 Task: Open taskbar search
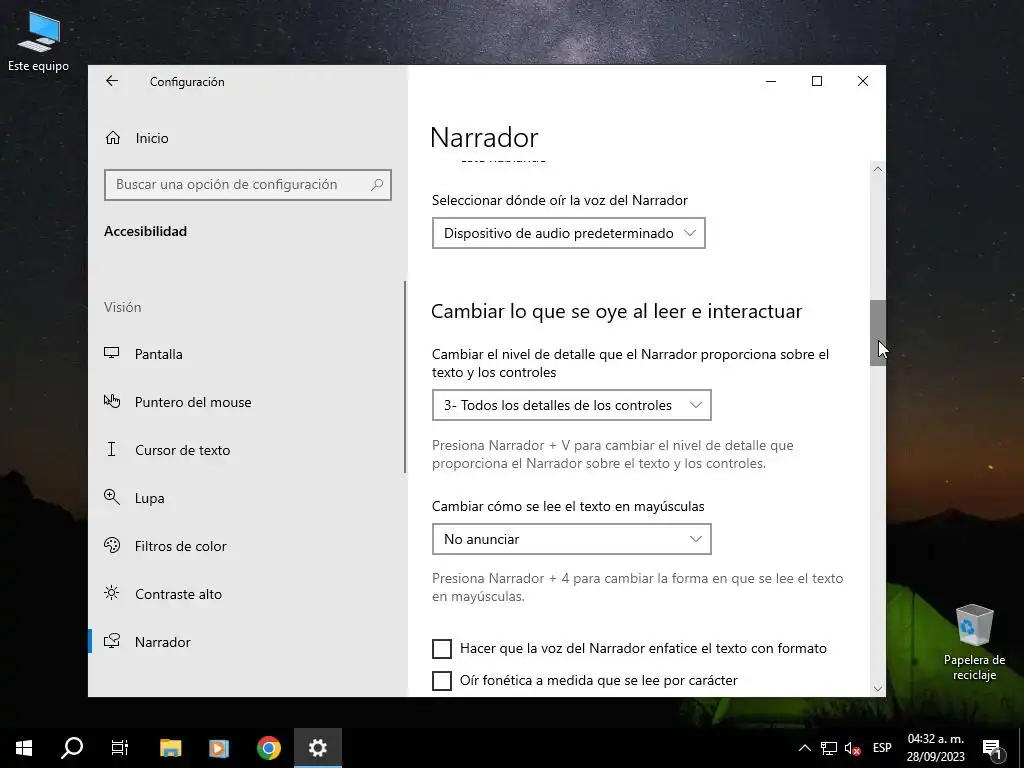pos(72,748)
